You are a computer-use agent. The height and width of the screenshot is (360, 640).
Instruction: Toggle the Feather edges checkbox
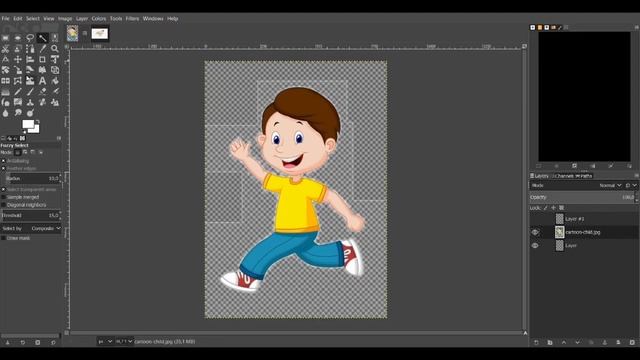[x=3, y=168]
